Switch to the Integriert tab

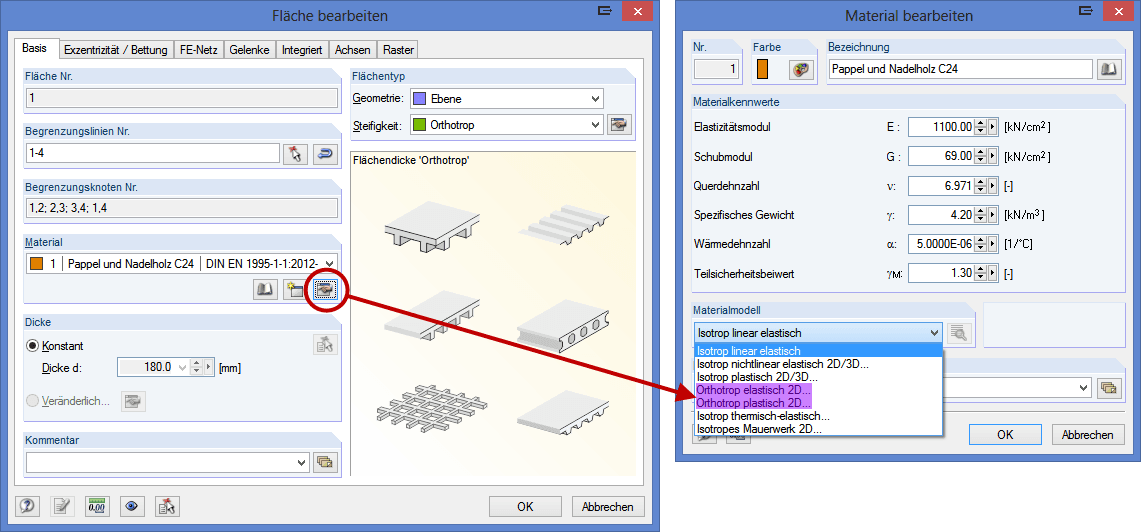point(302,50)
